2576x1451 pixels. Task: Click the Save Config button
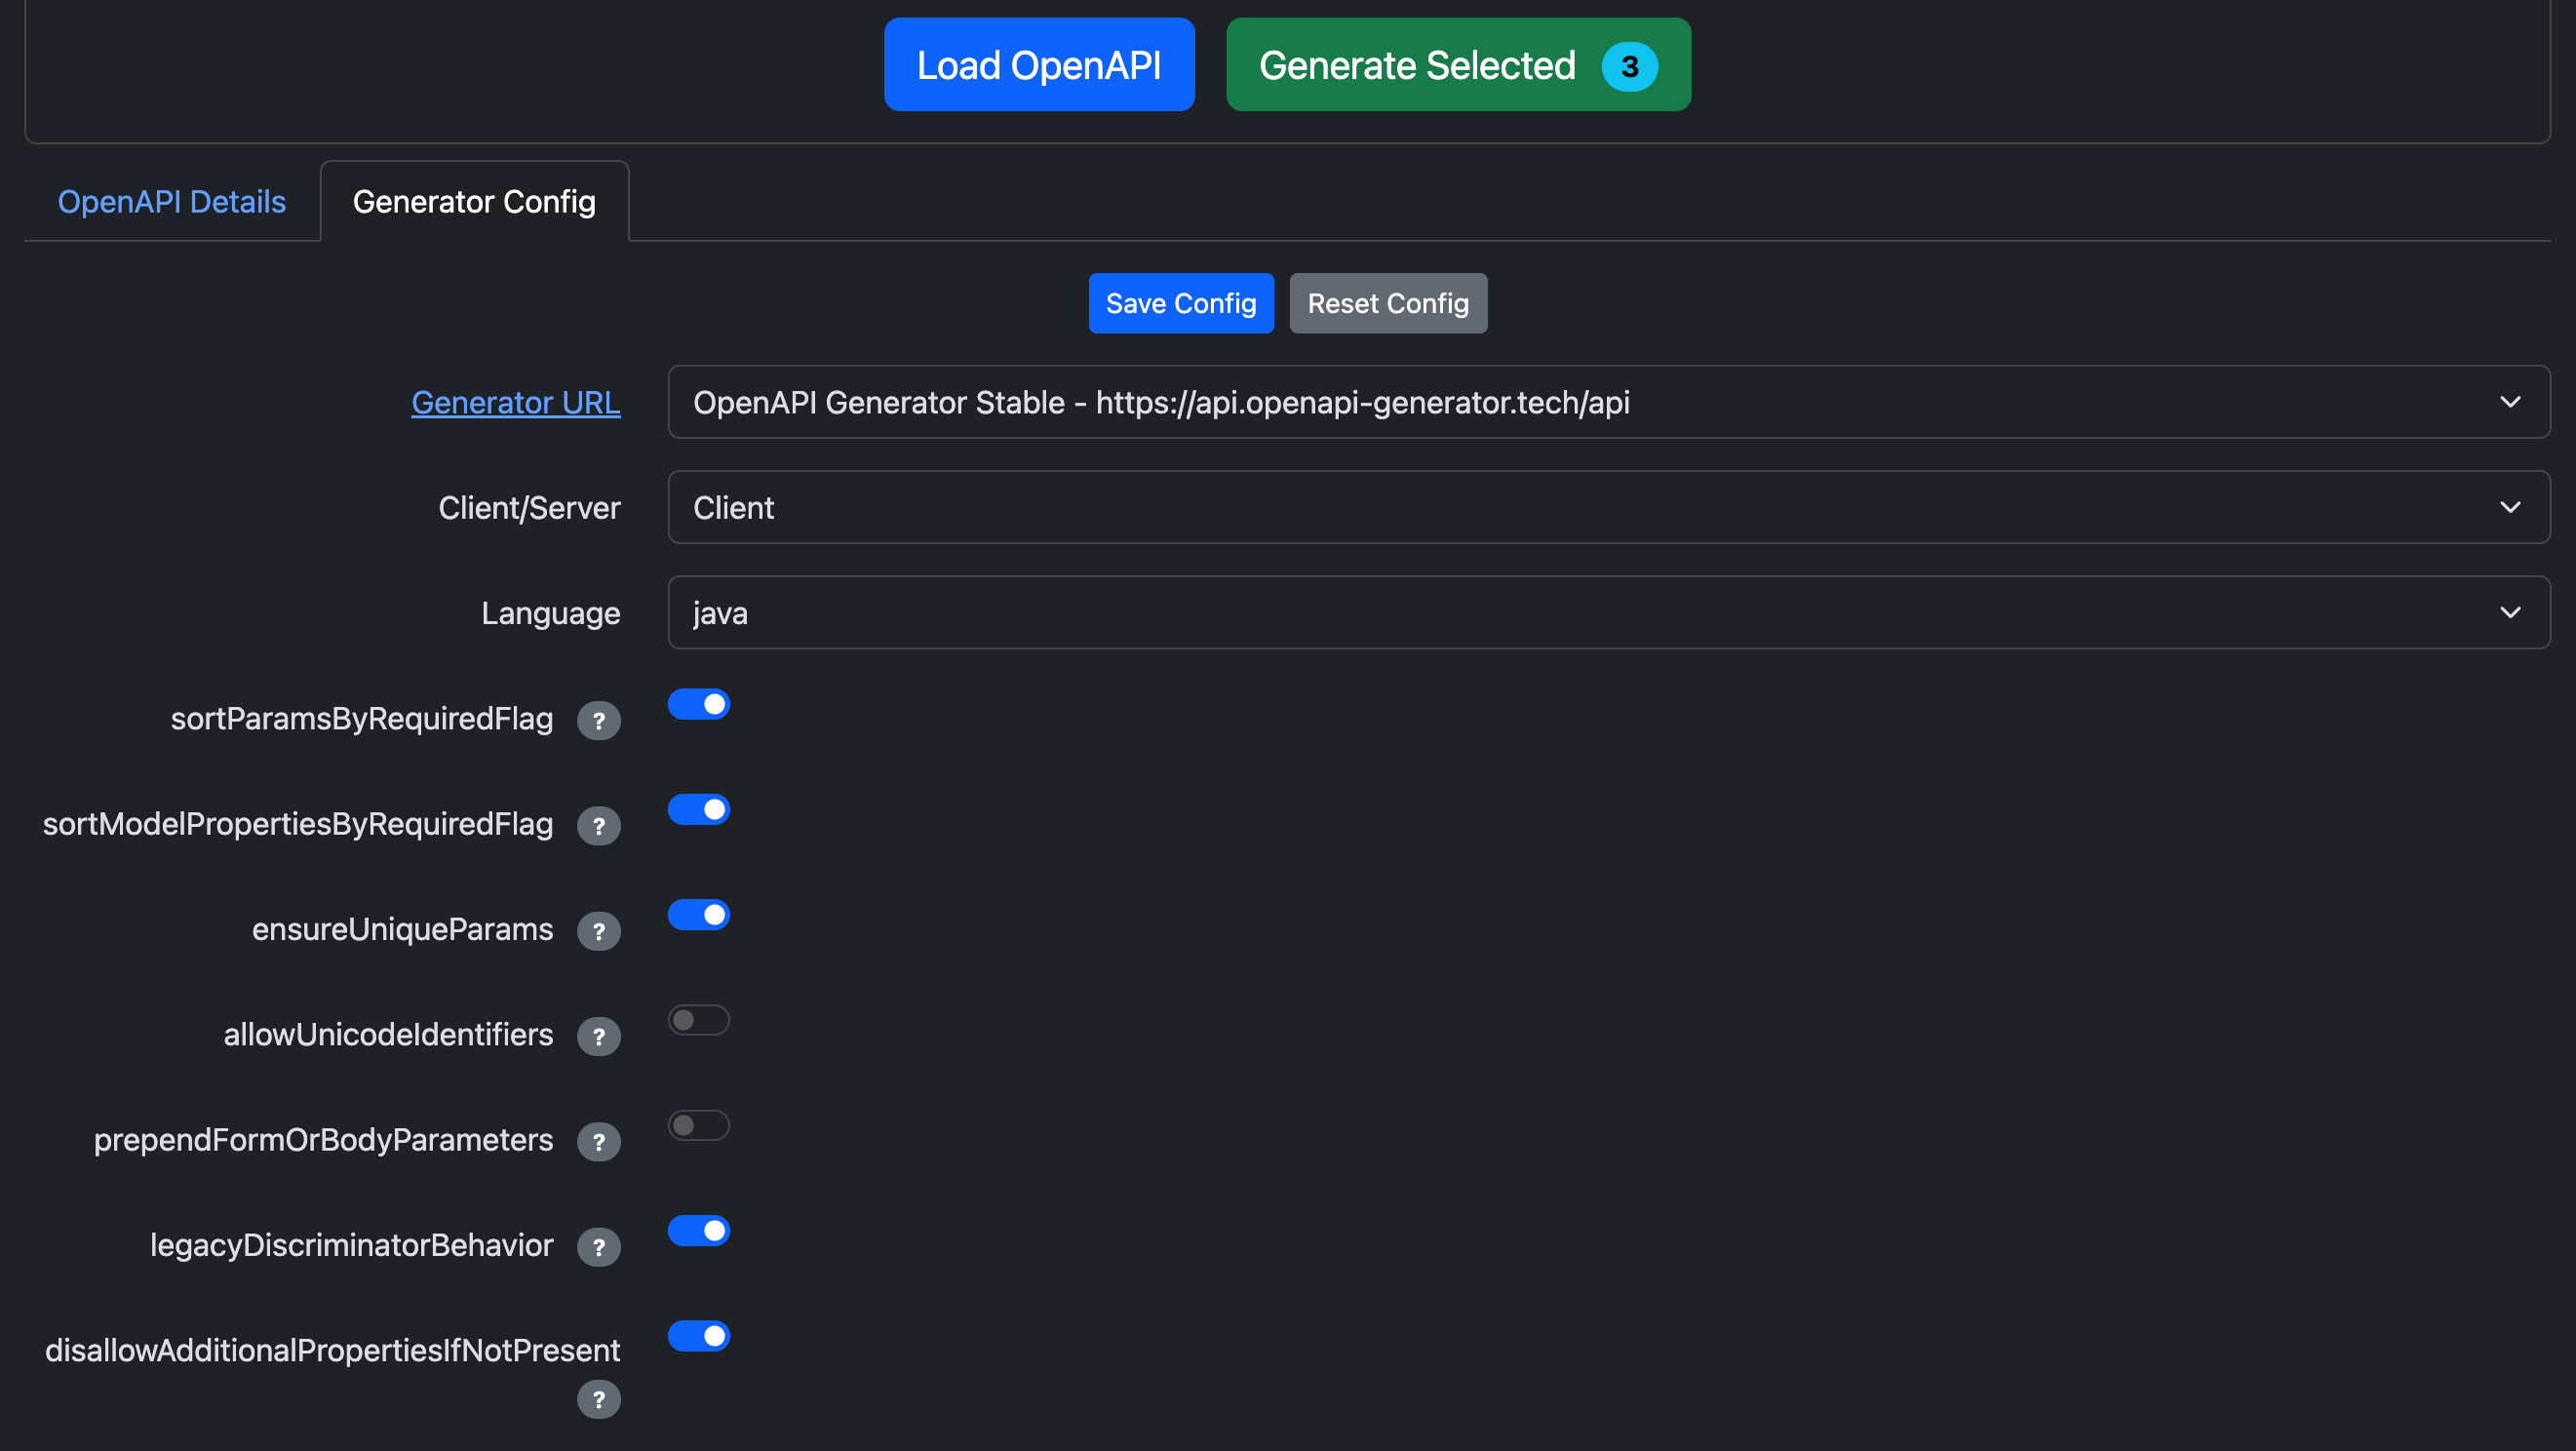click(x=1180, y=303)
